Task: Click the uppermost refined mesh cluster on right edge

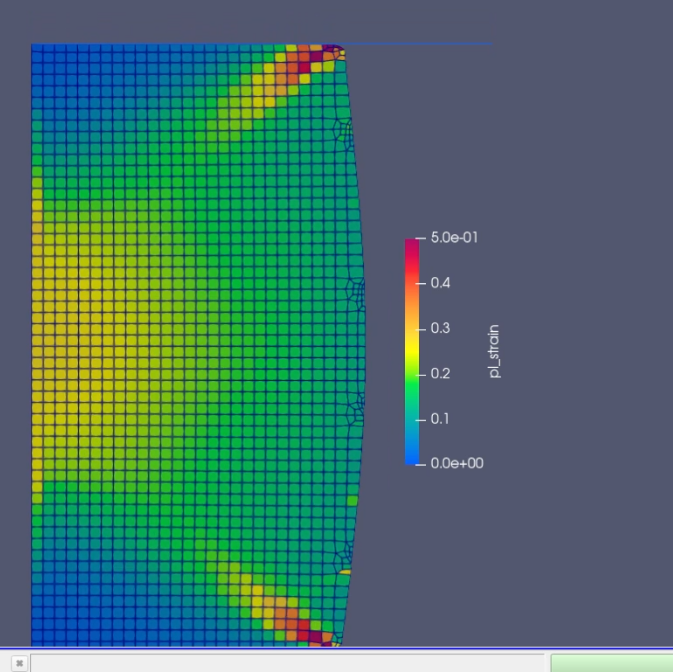Action: [346, 133]
